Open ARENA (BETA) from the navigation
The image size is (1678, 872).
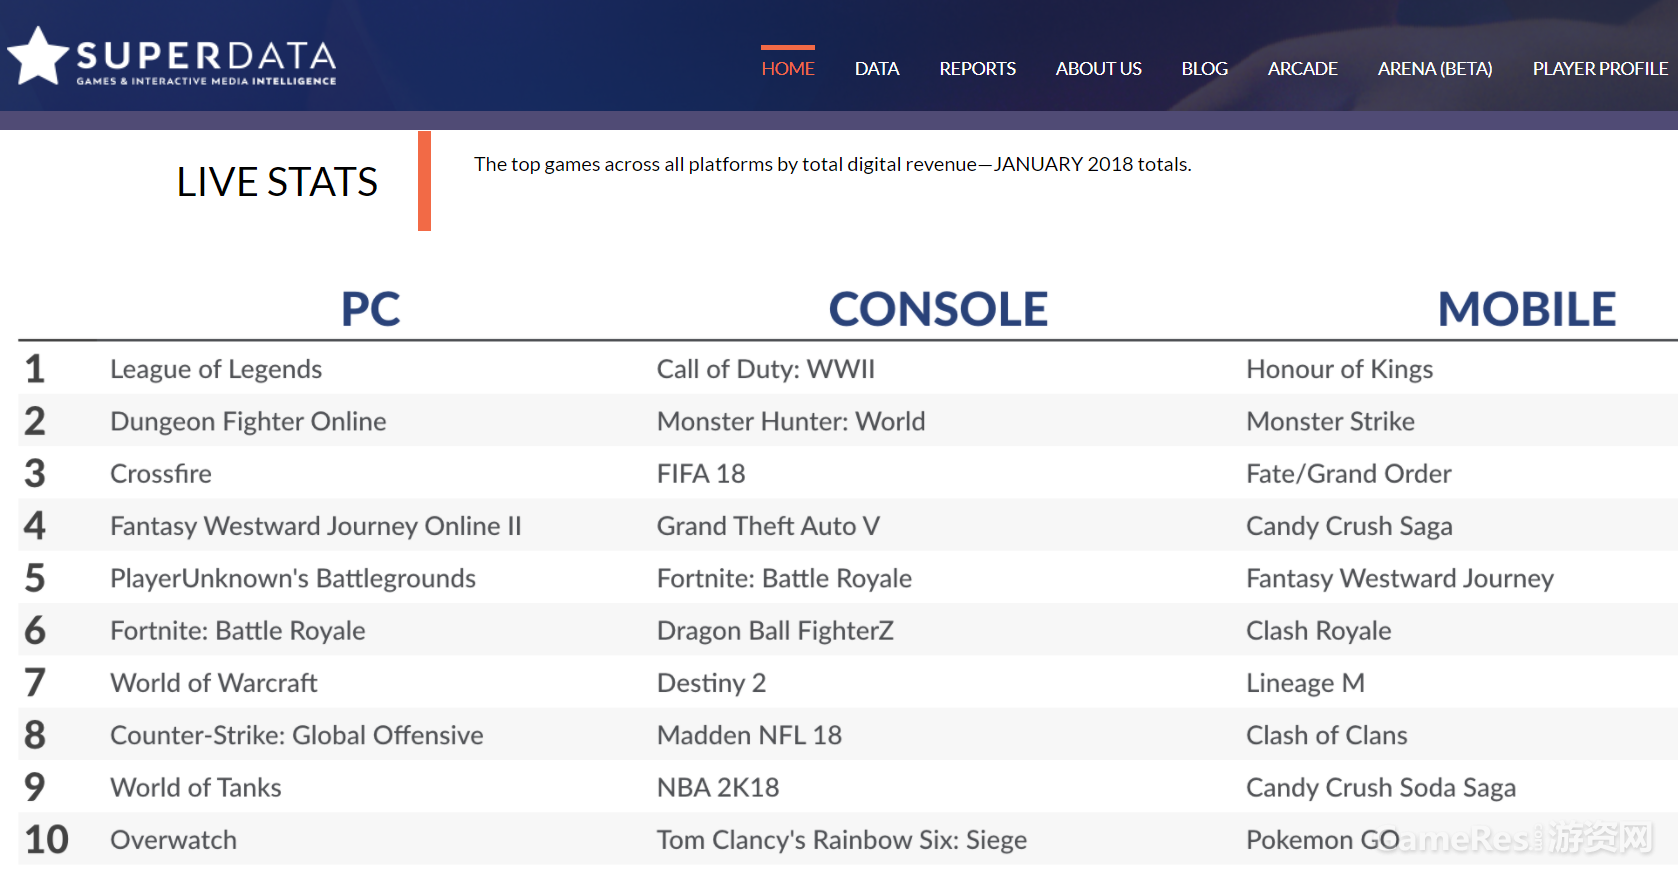click(1435, 69)
